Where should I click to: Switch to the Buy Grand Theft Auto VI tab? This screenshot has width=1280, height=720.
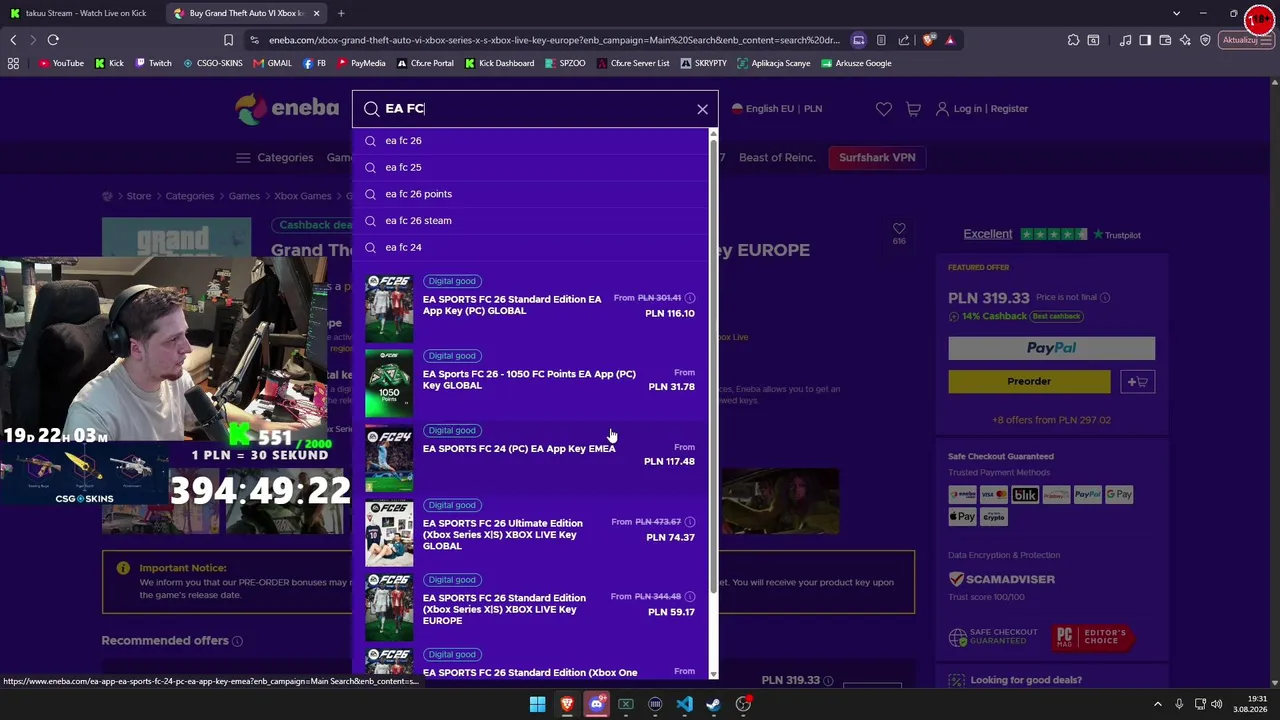click(x=246, y=13)
